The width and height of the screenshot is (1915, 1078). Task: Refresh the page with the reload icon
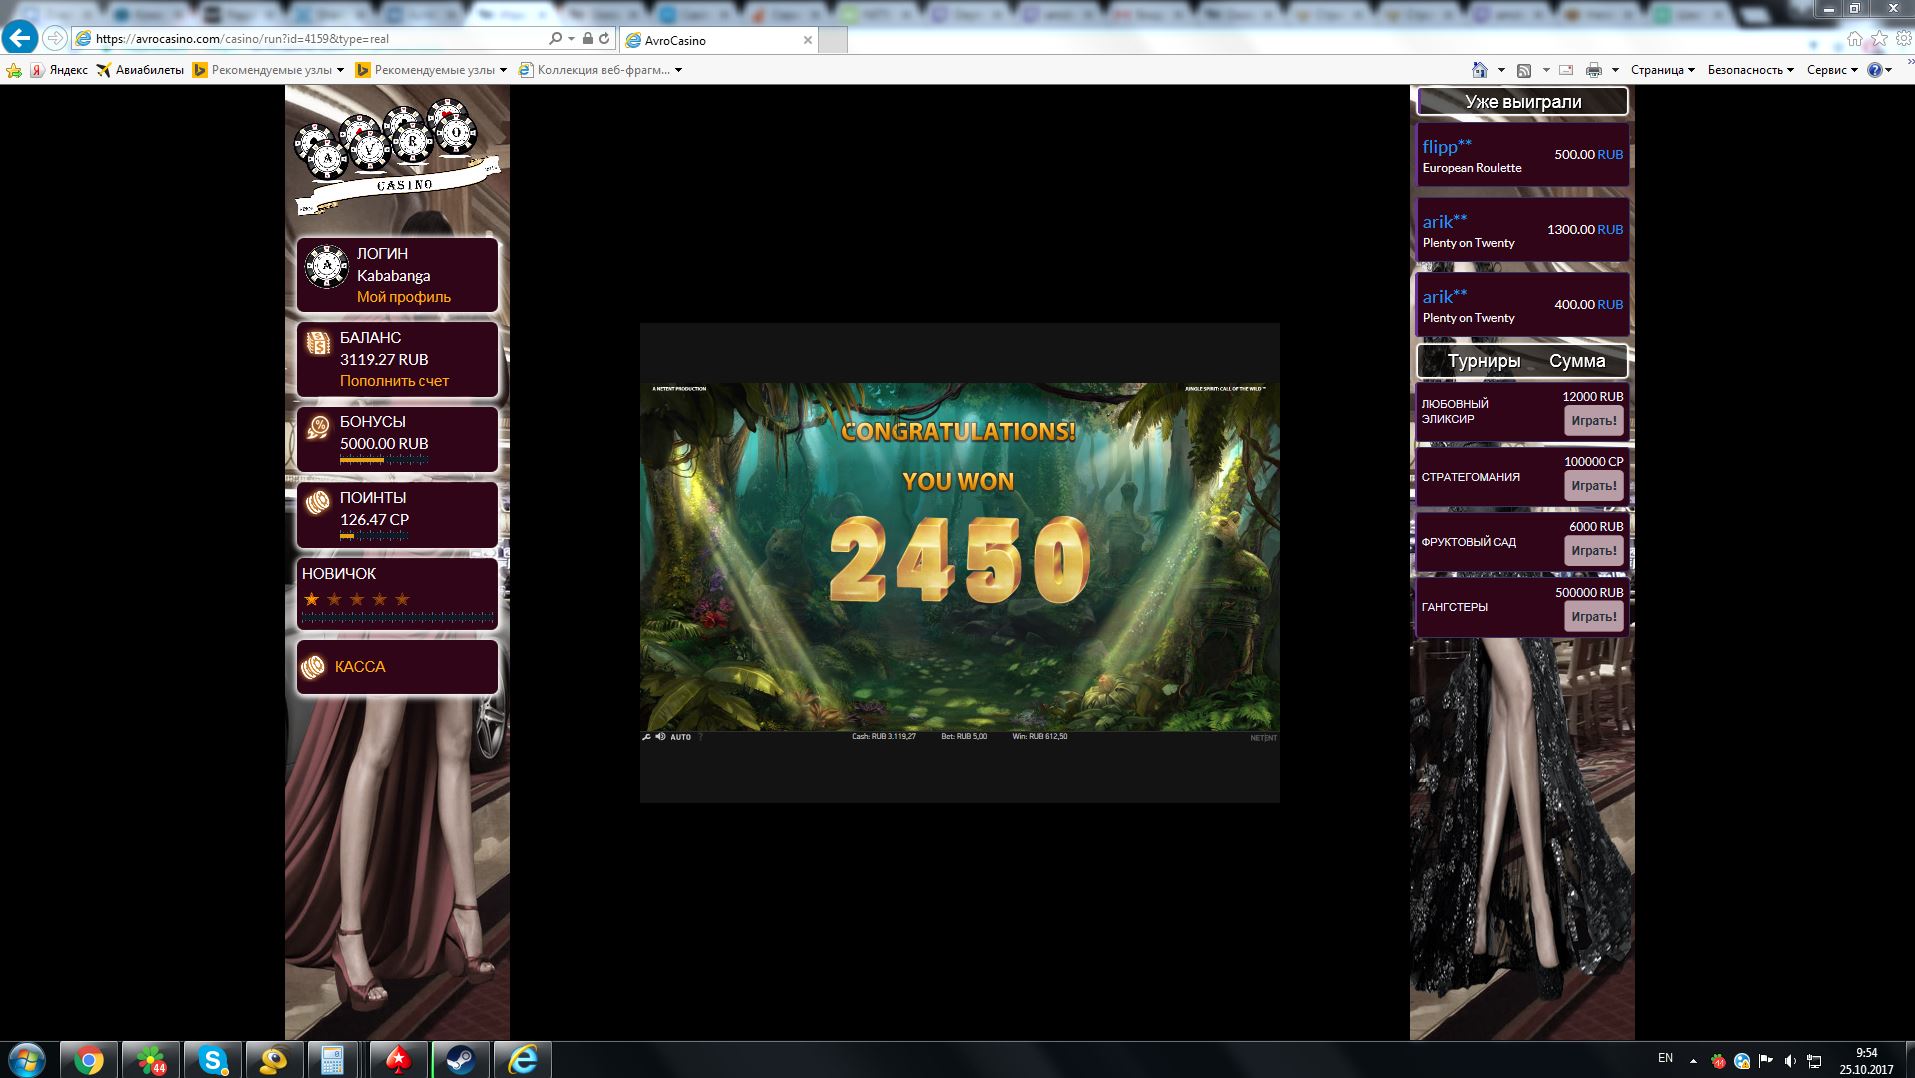click(x=604, y=39)
